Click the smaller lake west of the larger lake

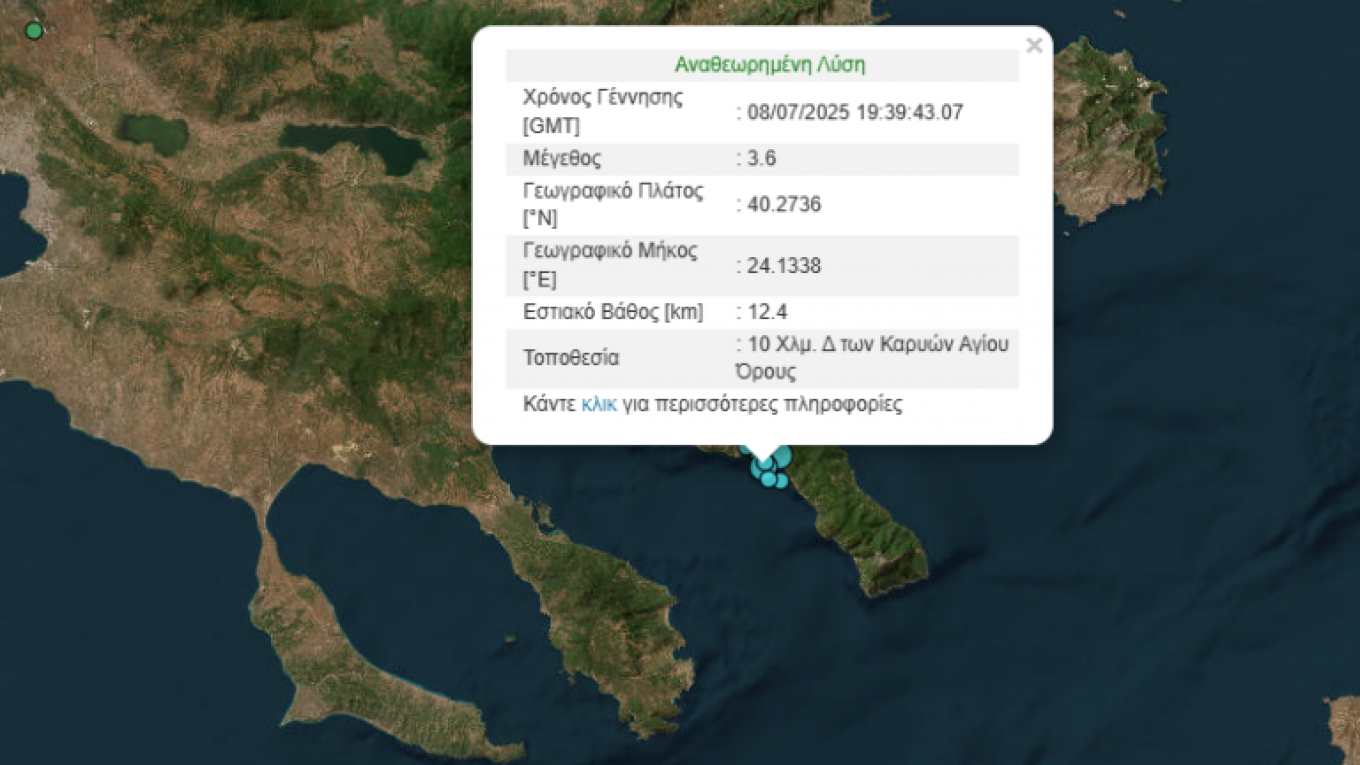pyautogui.click(x=155, y=132)
